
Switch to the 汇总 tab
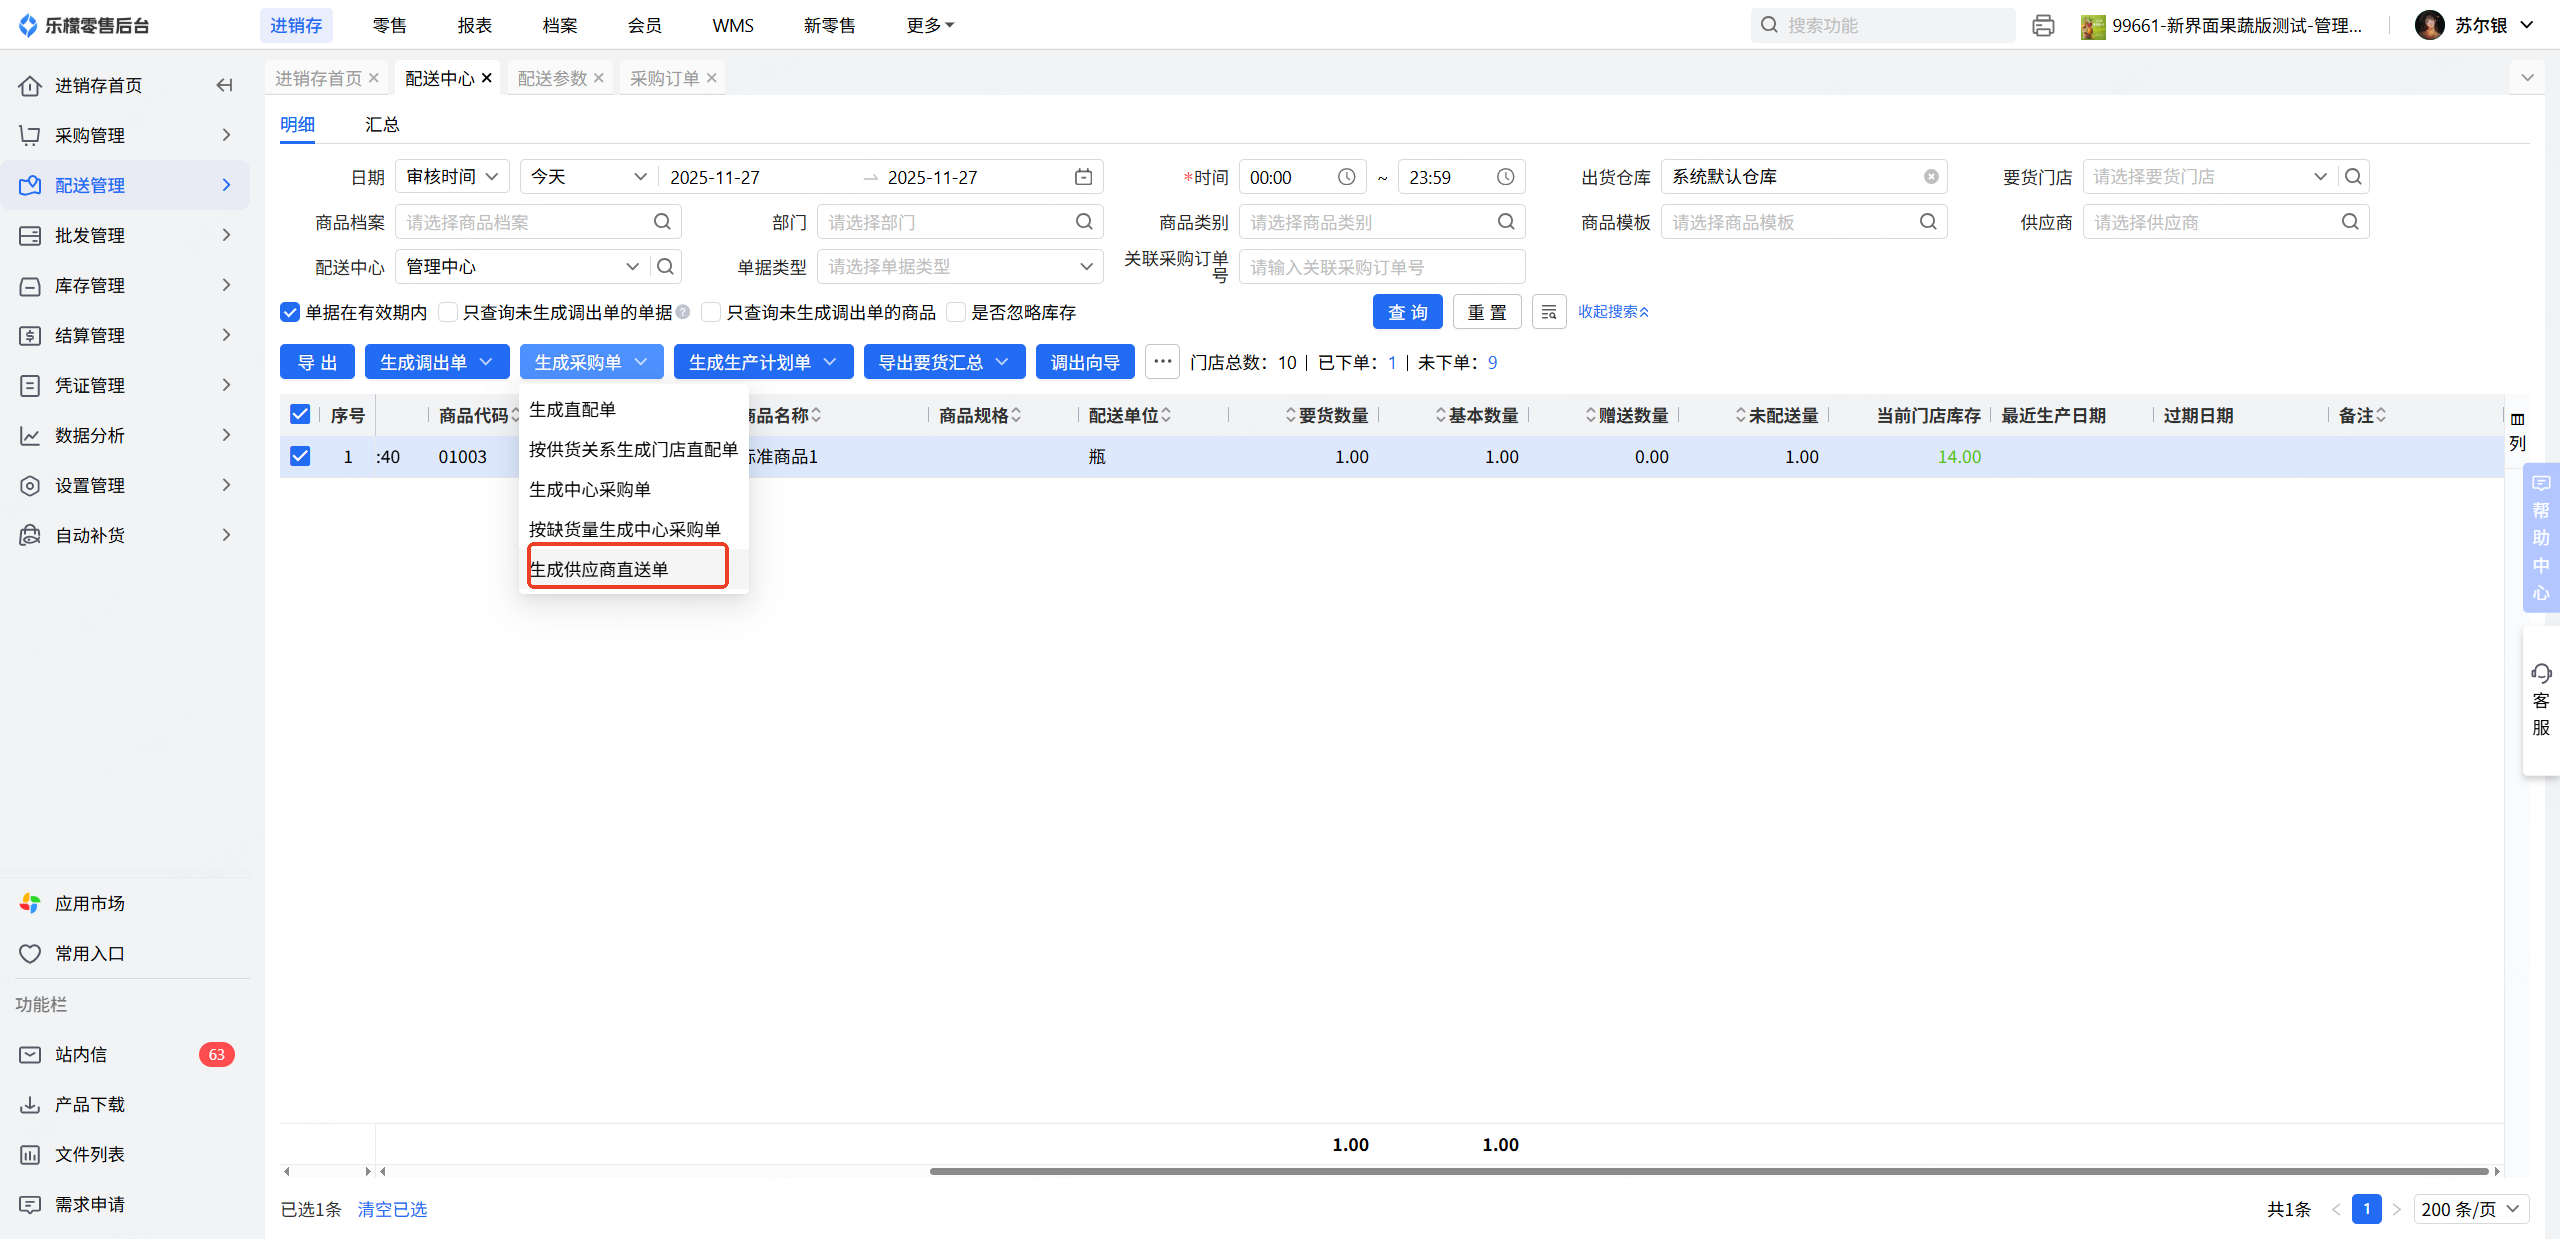click(382, 124)
